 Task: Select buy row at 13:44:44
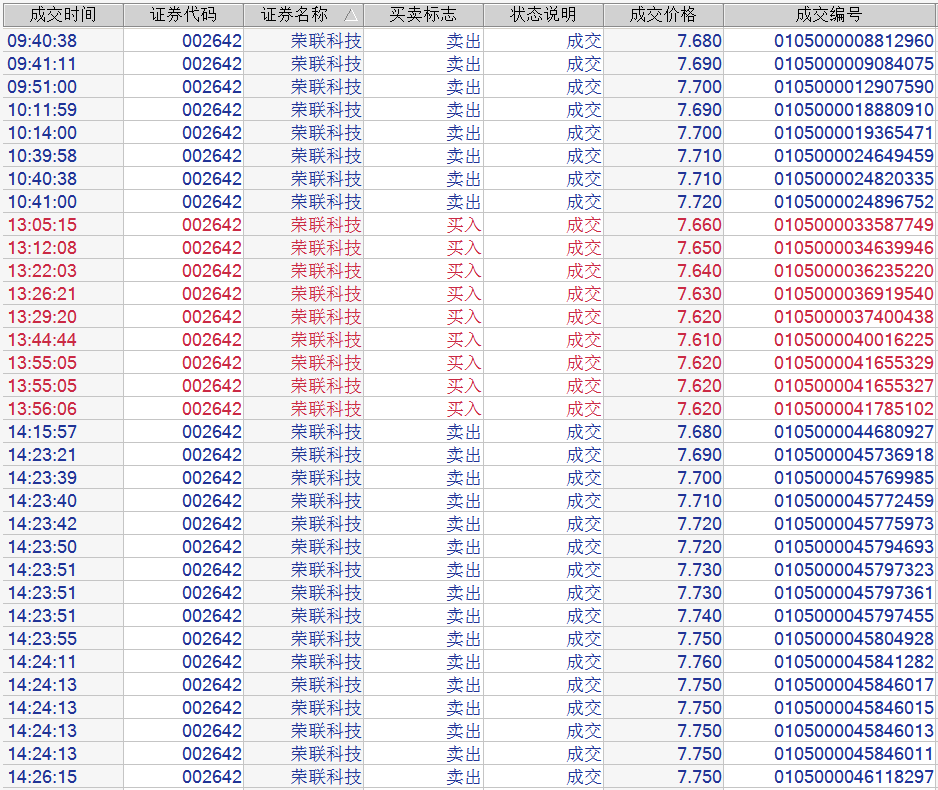469,340
